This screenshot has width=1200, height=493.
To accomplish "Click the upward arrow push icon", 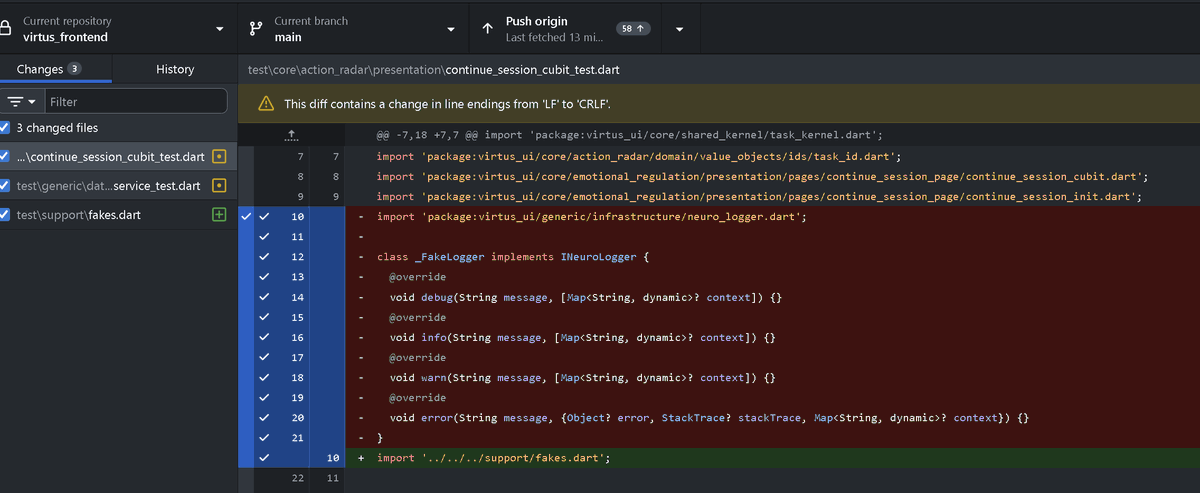I will [x=488, y=29].
